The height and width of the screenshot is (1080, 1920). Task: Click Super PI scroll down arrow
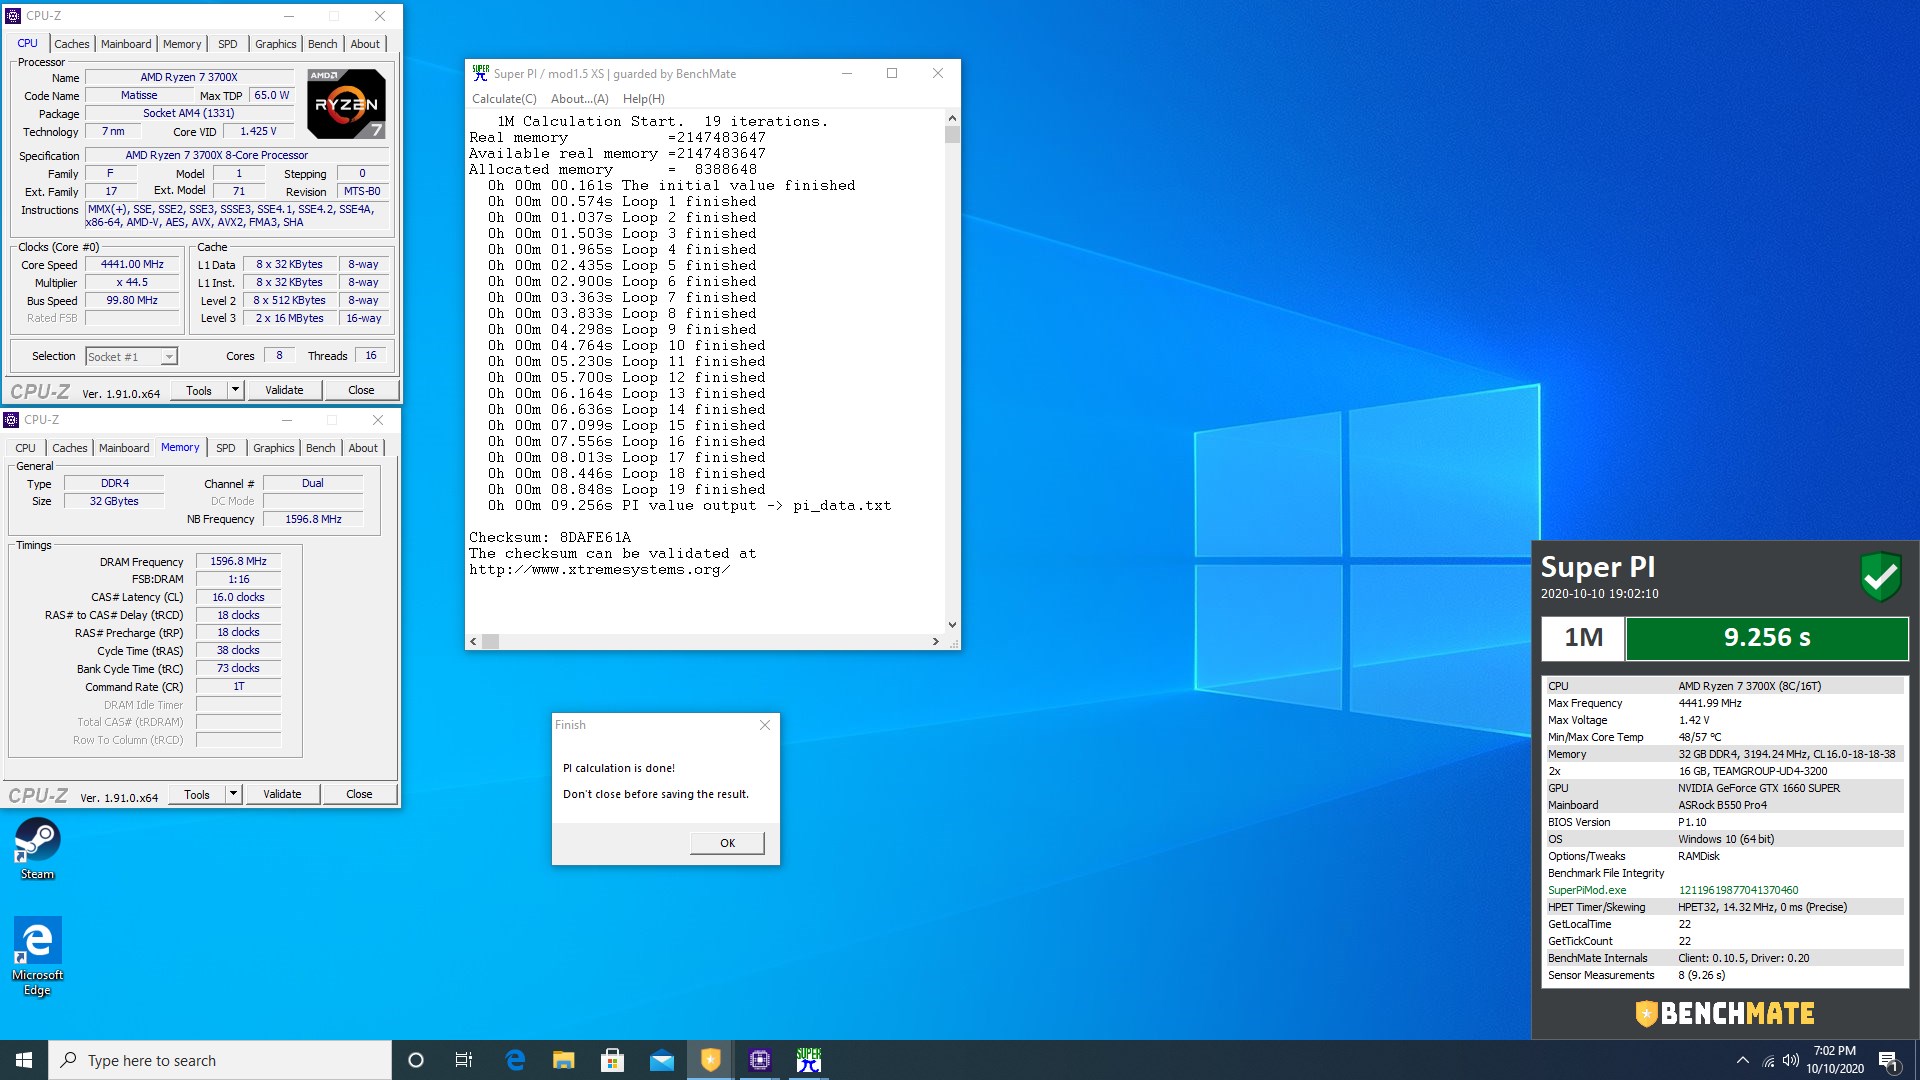[952, 625]
